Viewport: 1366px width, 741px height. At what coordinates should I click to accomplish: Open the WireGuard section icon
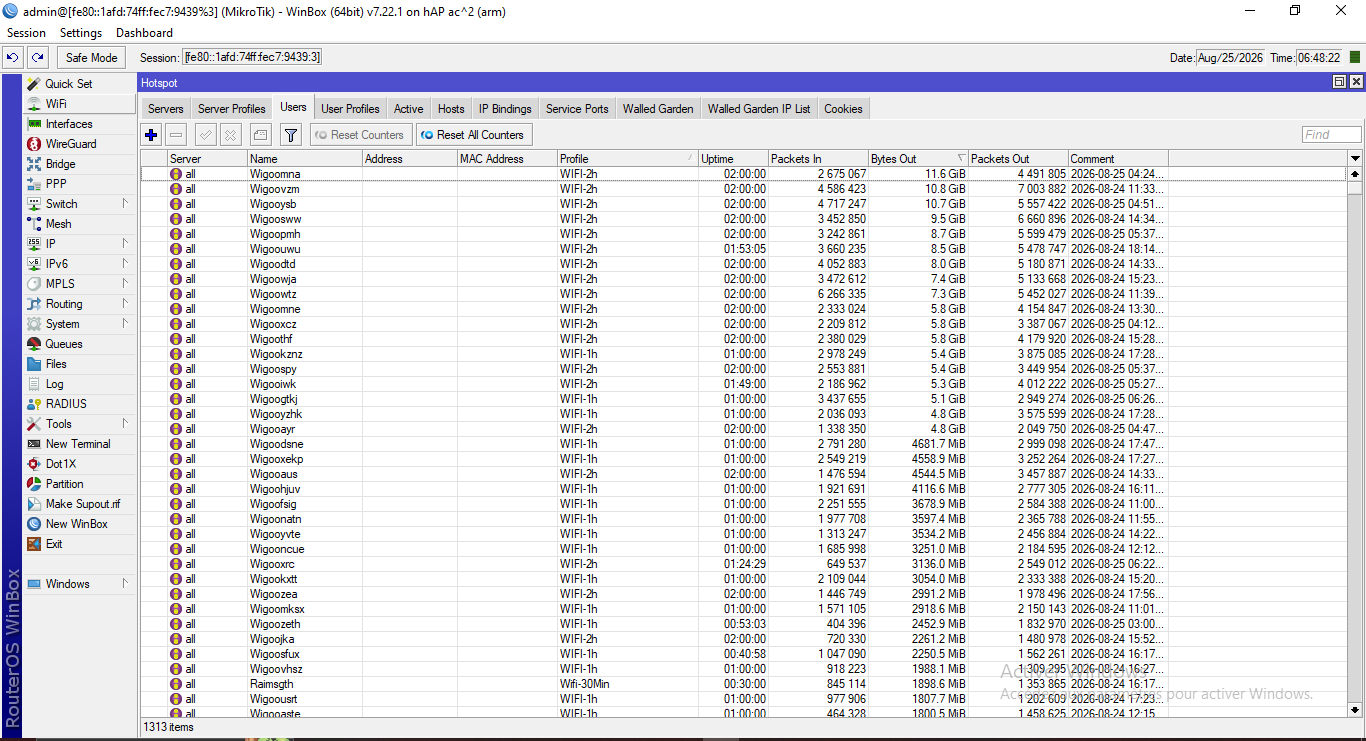tap(35, 144)
